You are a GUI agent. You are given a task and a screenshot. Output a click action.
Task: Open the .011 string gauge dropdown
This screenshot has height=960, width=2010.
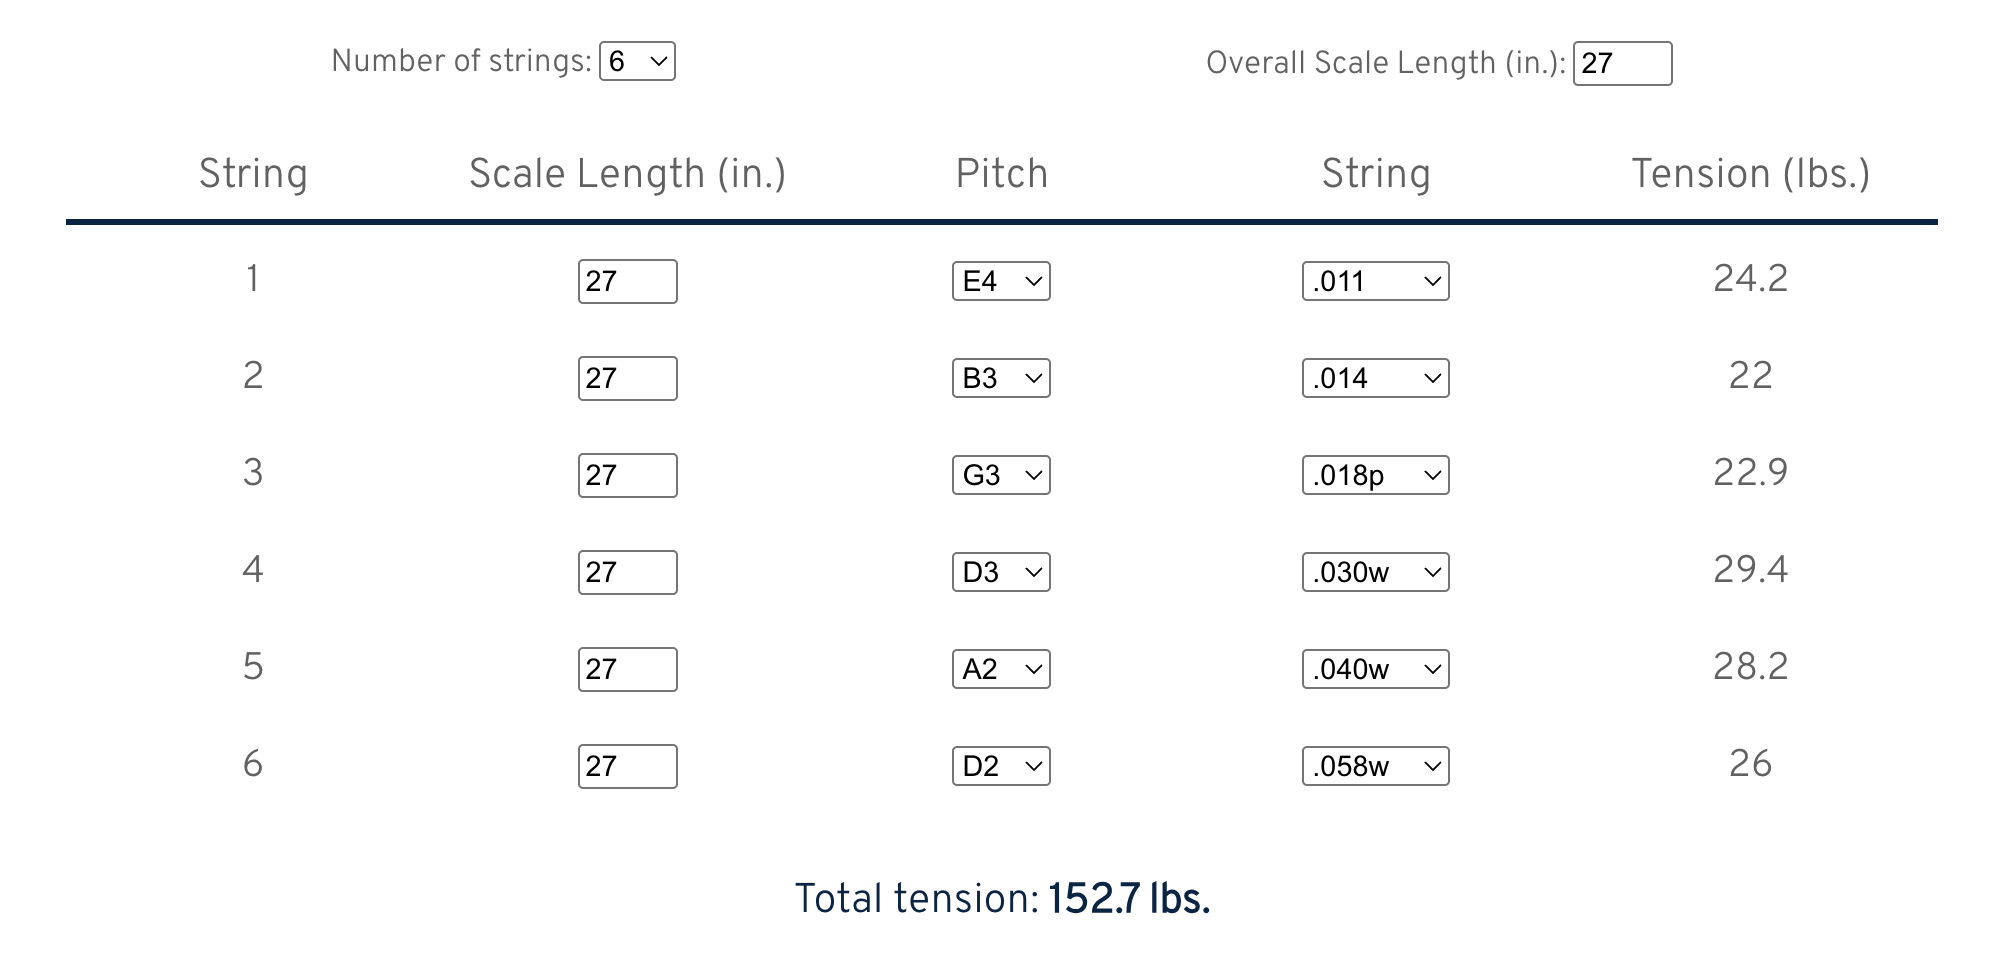pyautogui.click(x=1375, y=281)
